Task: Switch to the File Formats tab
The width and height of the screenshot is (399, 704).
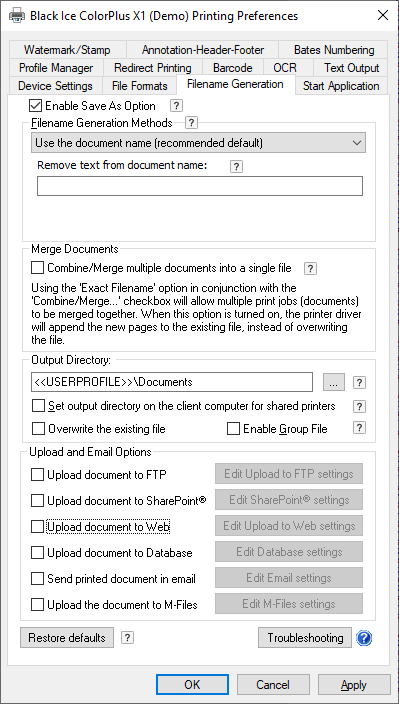Action: click(140, 86)
